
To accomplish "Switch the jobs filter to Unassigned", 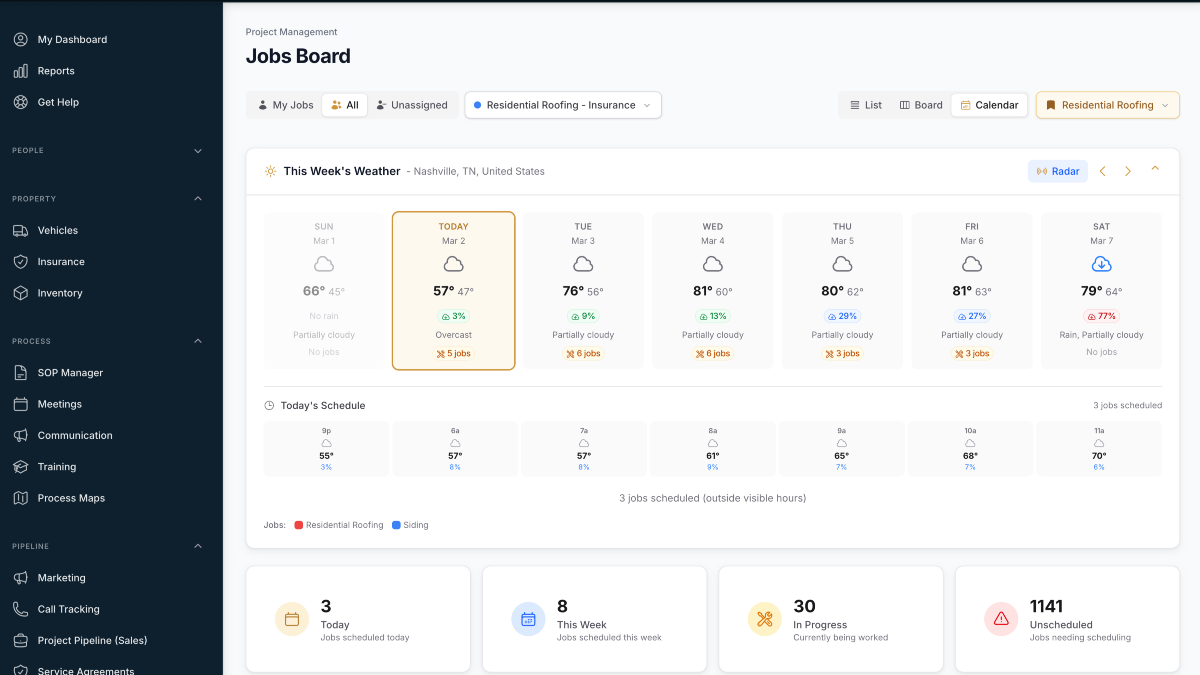I will (413, 104).
